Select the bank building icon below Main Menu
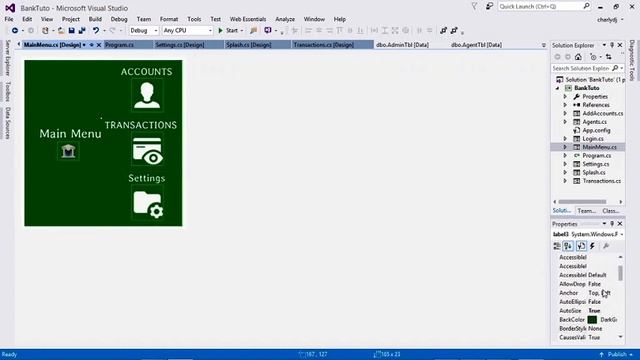640x360 pixels. pos(69,151)
